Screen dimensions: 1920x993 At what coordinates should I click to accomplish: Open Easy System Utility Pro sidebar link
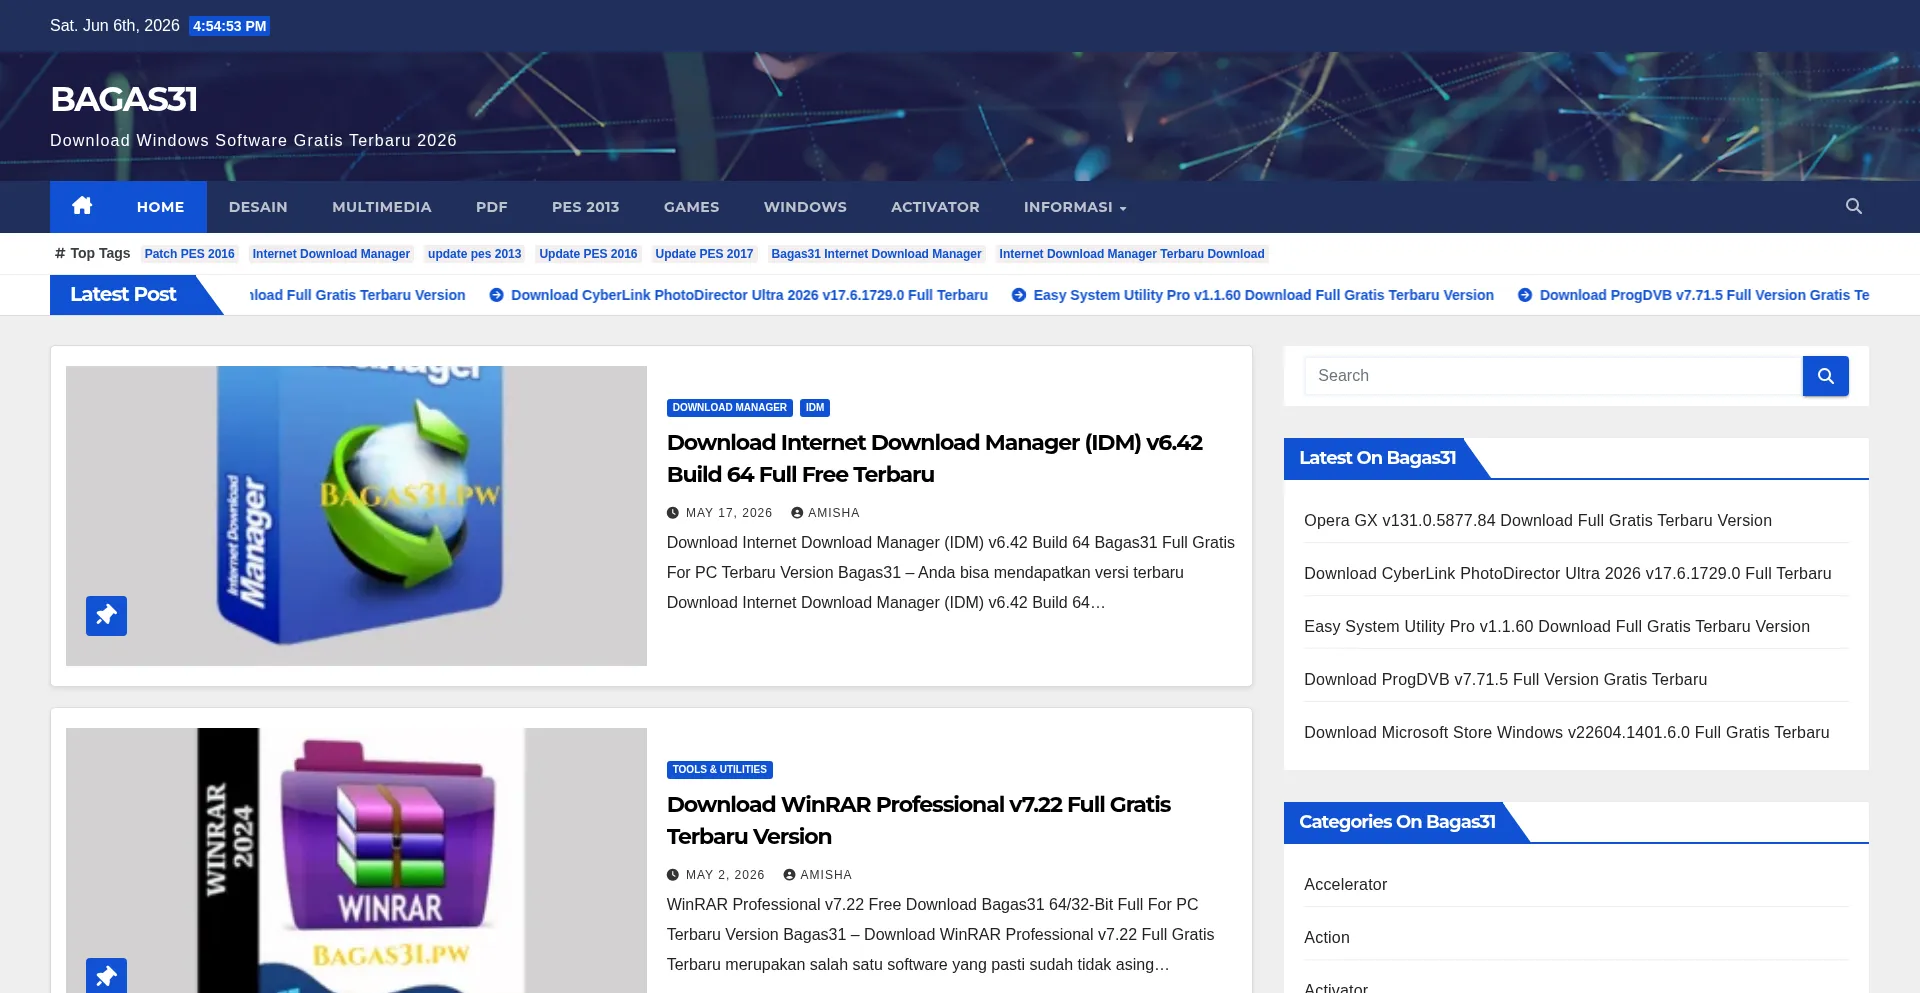(1557, 627)
